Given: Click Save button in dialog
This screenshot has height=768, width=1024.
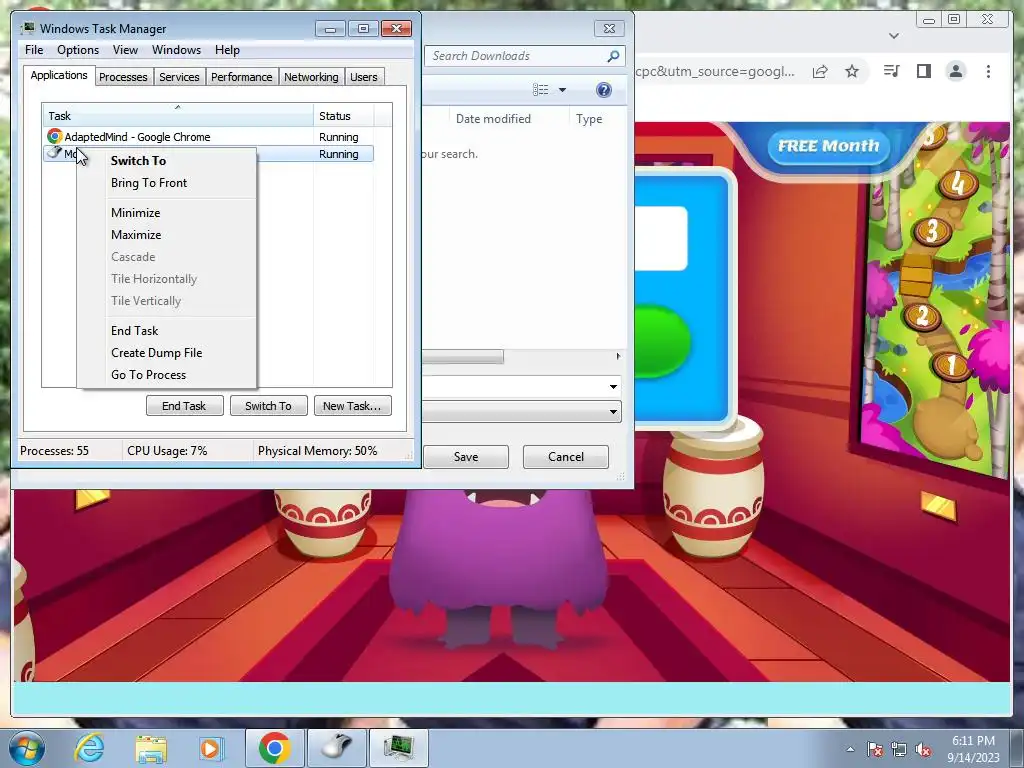Looking at the screenshot, I should coord(466,456).
